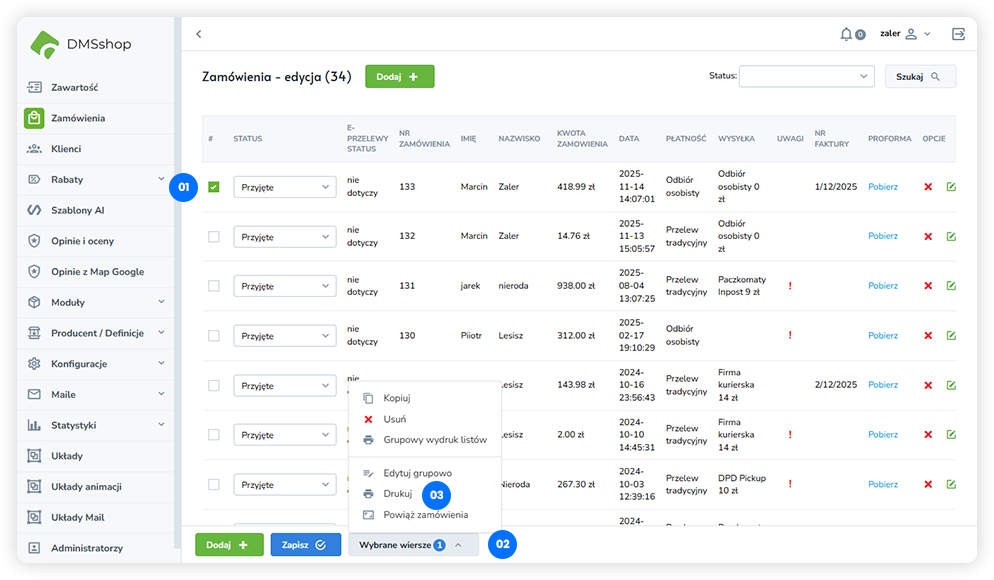The height and width of the screenshot is (580, 994).
Task: Open the Status filter dropdown
Action: point(806,76)
